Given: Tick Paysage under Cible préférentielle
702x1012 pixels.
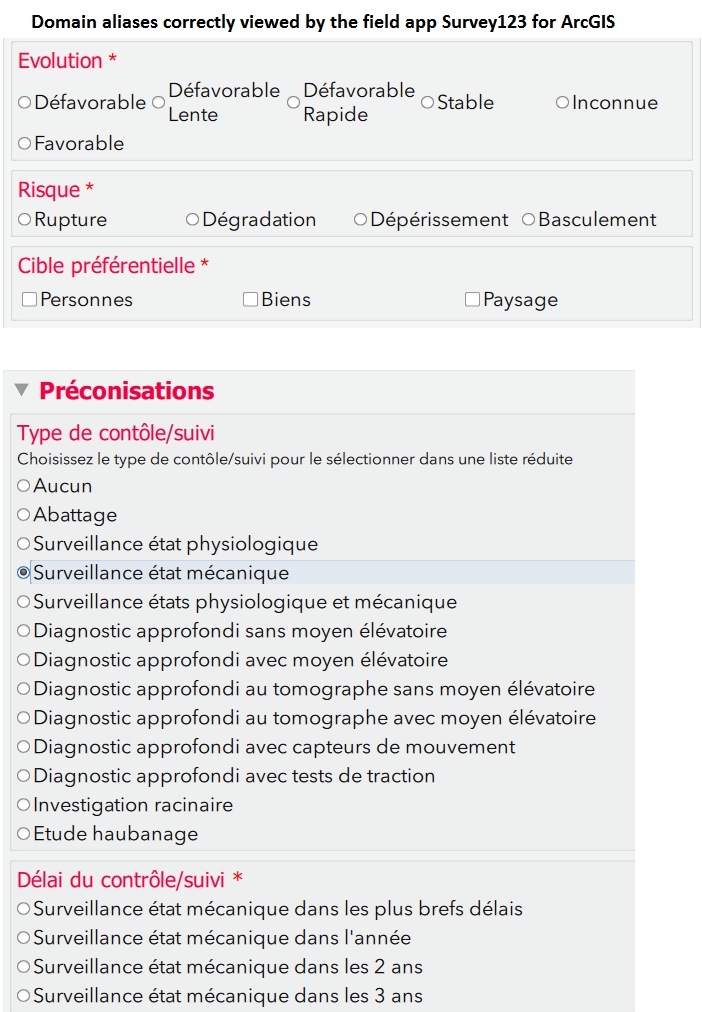Looking at the screenshot, I should [x=471, y=299].
